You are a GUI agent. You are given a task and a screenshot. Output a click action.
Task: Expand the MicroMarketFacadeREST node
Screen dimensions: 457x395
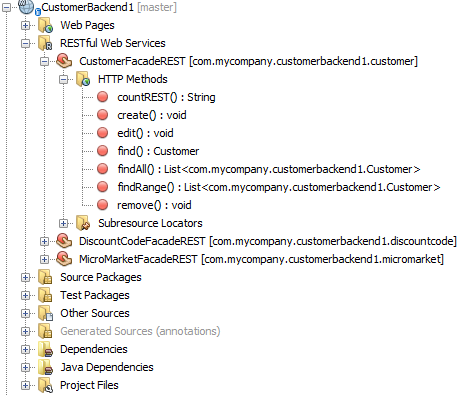pyautogui.click(x=44, y=259)
